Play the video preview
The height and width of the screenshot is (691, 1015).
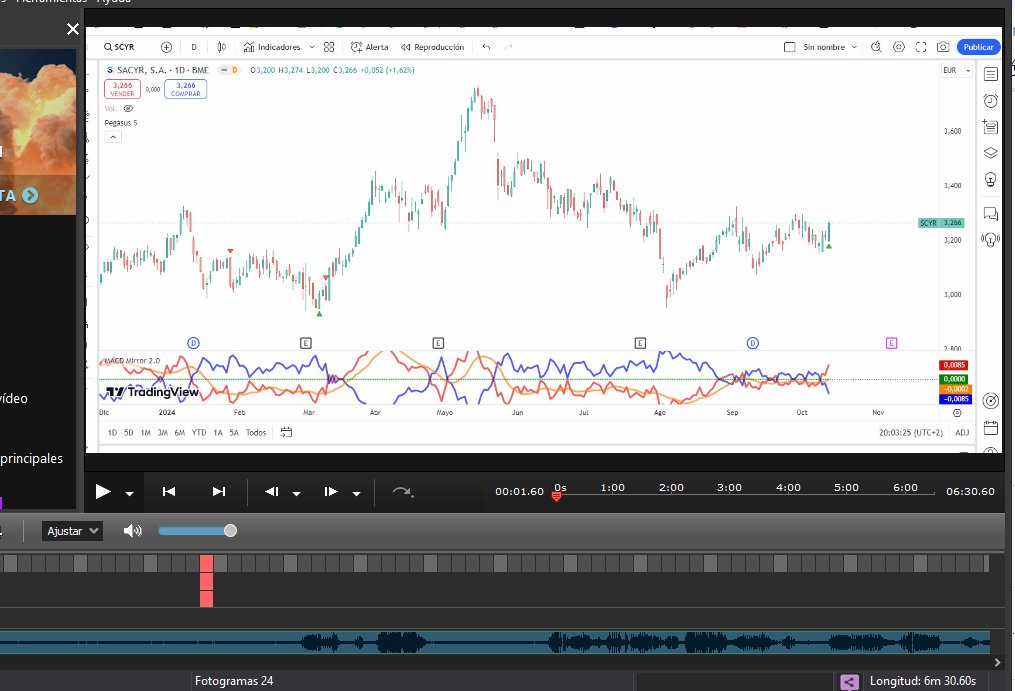(102, 492)
